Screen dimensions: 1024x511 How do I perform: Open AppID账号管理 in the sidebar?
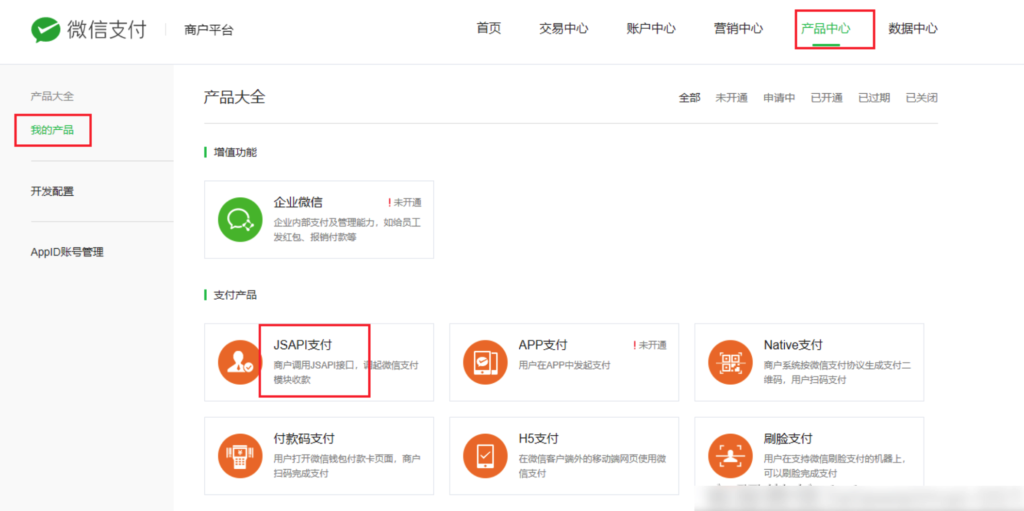coord(67,252)
